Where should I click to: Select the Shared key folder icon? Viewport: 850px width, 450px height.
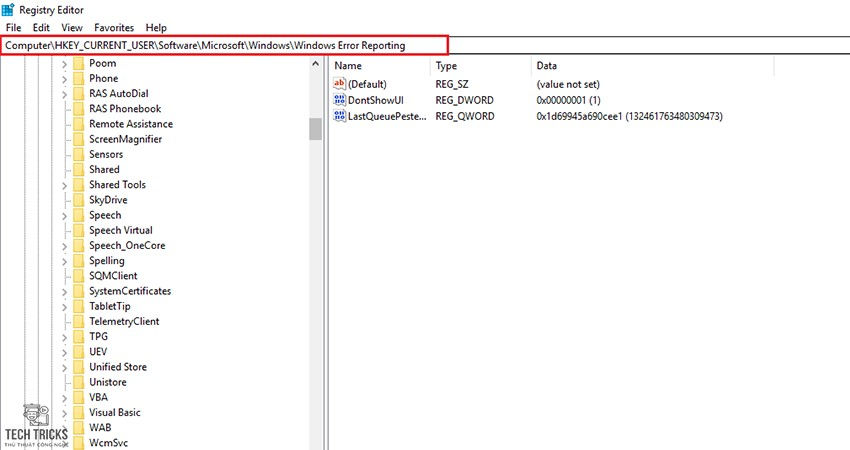point(79,170)
